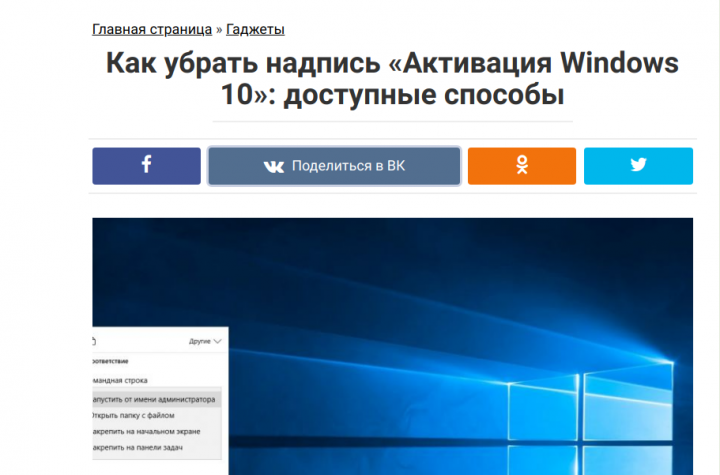
Task: Share the article on Odnoklassniki
Action: point(522,166)
